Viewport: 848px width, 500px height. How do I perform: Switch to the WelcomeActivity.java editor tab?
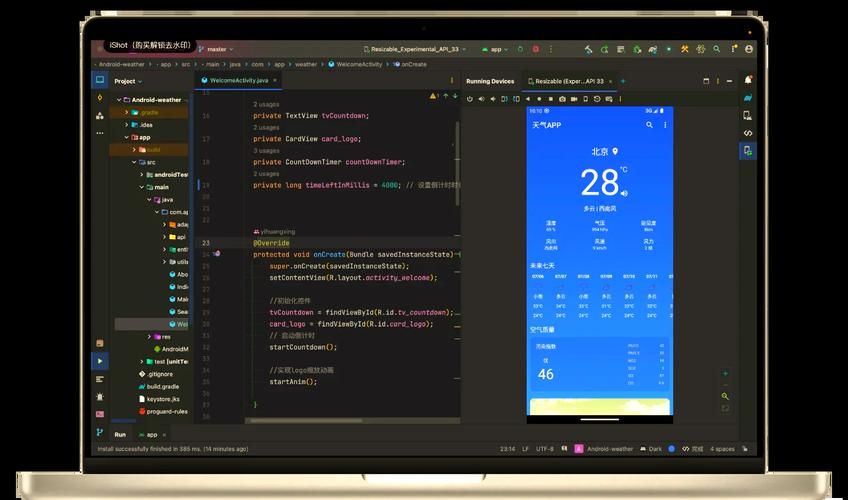point(236,80)
